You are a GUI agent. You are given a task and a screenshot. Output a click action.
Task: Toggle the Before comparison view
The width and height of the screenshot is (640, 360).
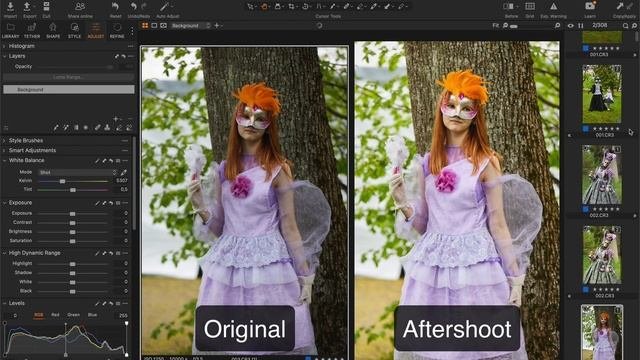pos(509,7)
